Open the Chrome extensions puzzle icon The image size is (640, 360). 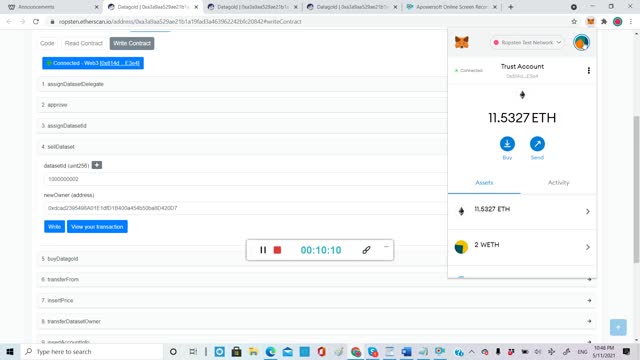(x=604, y=22)
